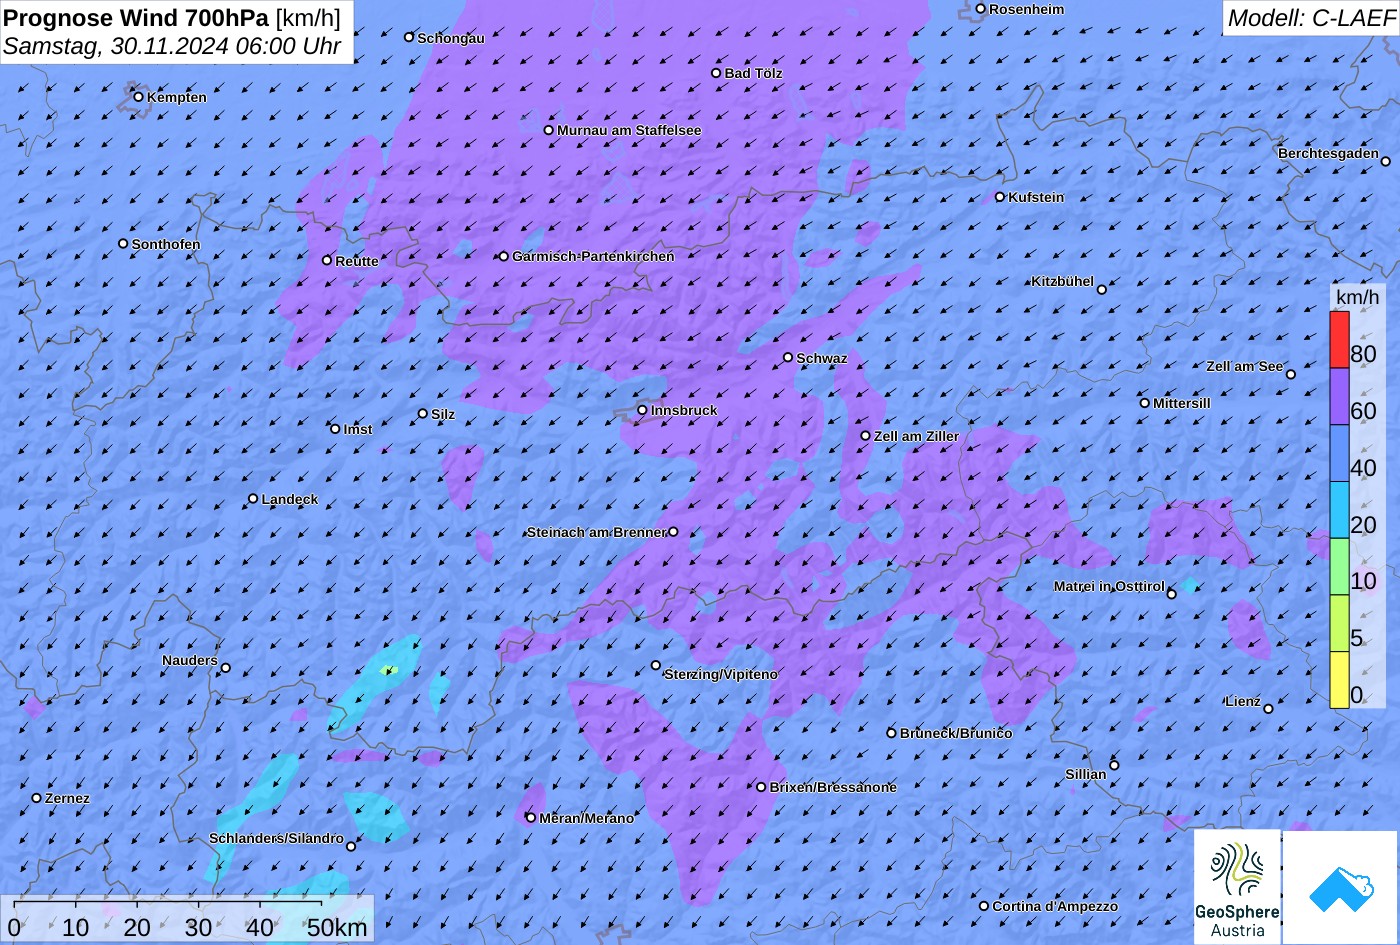Click the Sillian marker dot
The height and width of the screenshot is (945, 1400).
pyautogui.click(x=1114, y=766)
